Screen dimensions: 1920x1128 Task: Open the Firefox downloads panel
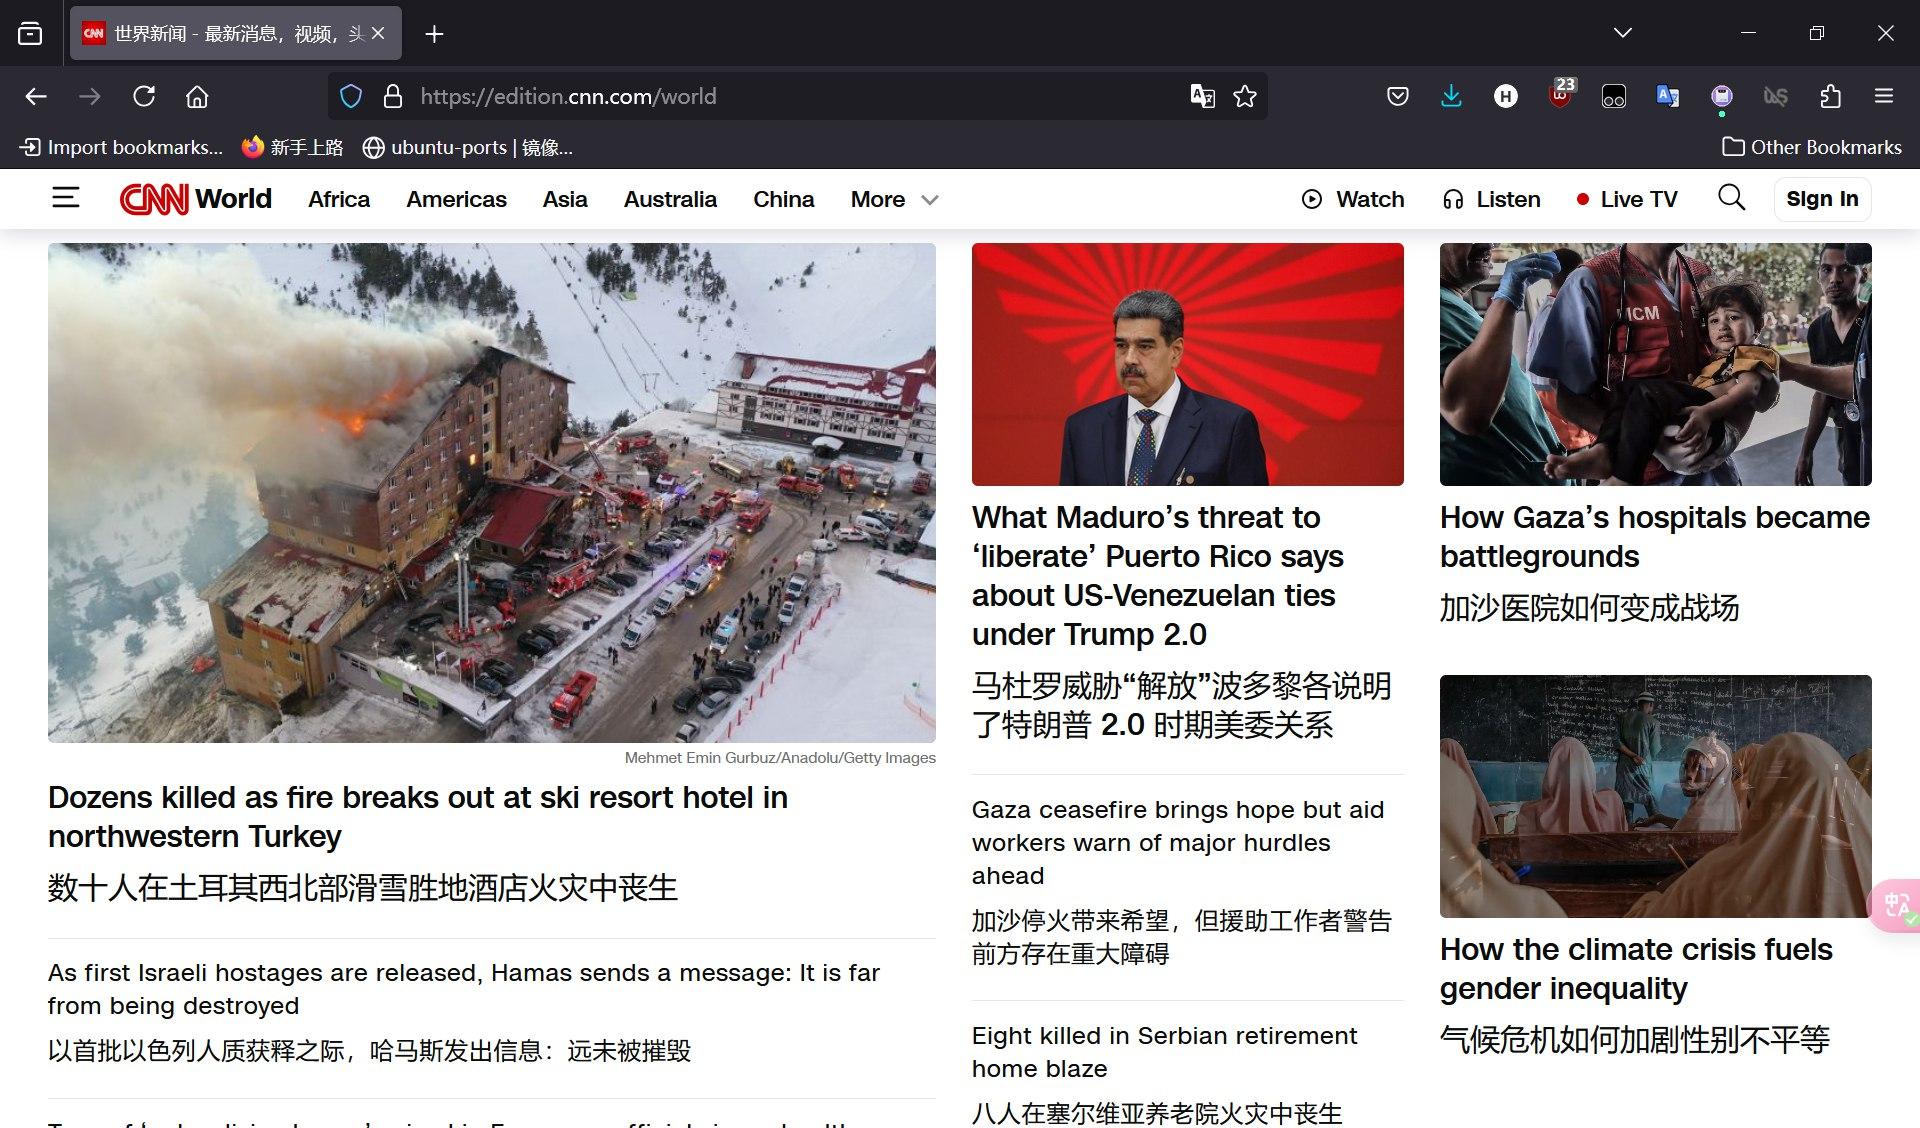1451,96
